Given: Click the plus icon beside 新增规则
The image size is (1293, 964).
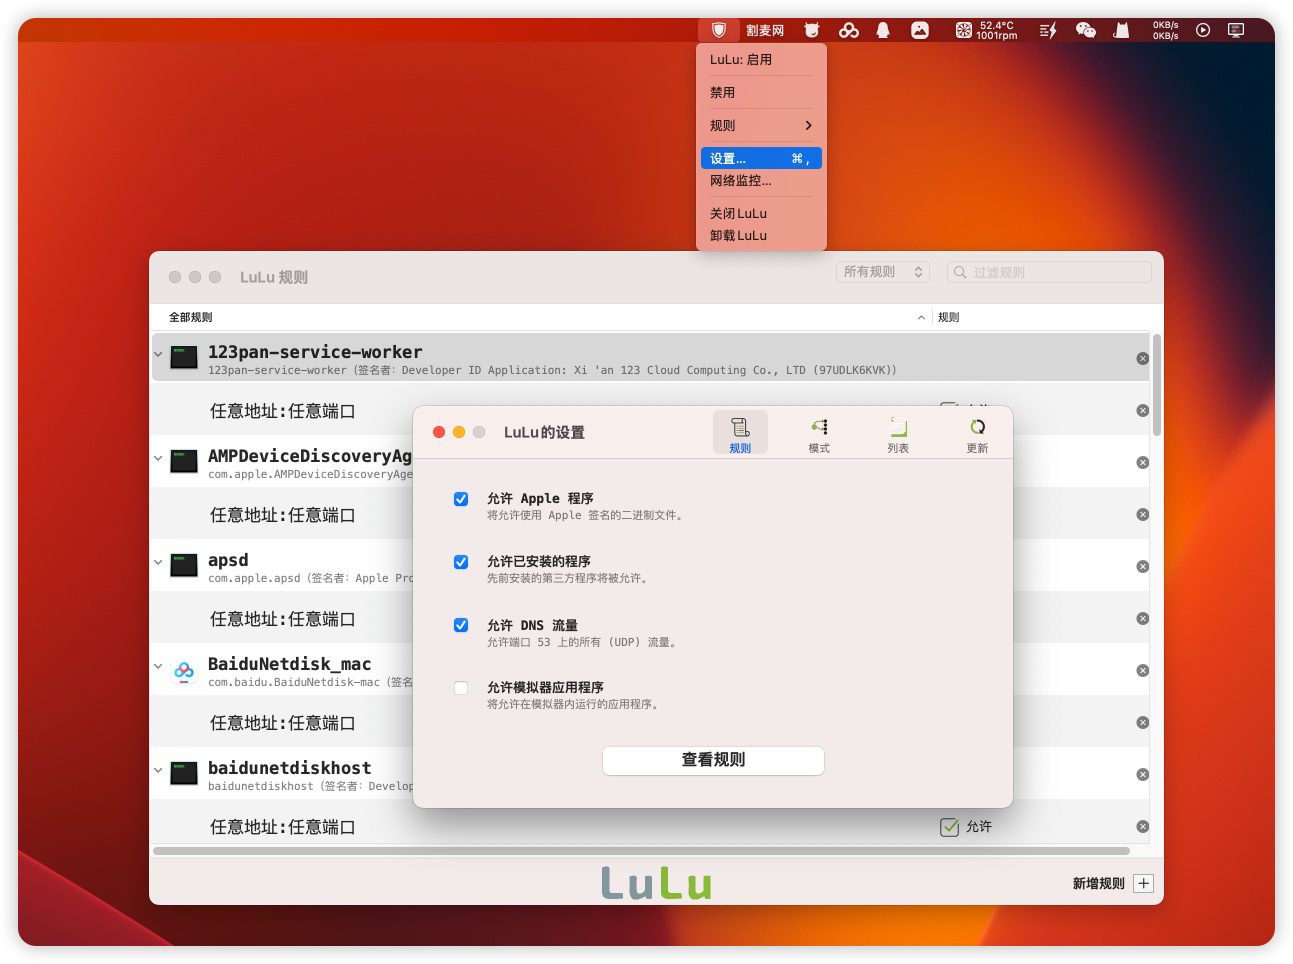Looking at the screenshot, I should click(x=1144, y=883).
